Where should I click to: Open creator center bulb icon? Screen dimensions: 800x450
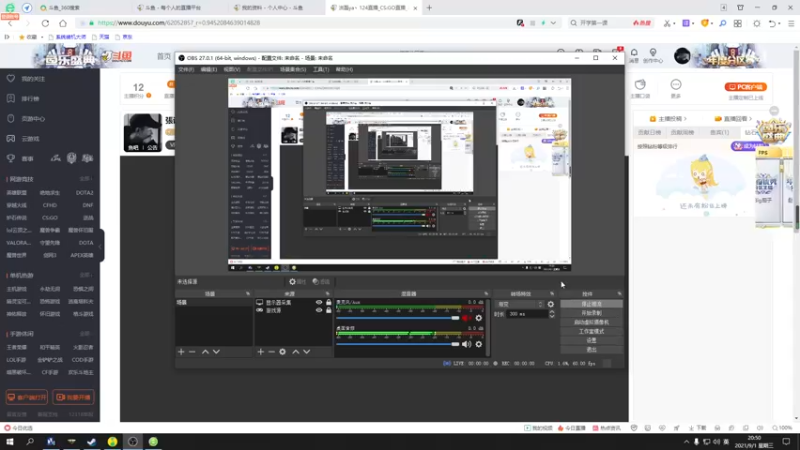point(653,53)
